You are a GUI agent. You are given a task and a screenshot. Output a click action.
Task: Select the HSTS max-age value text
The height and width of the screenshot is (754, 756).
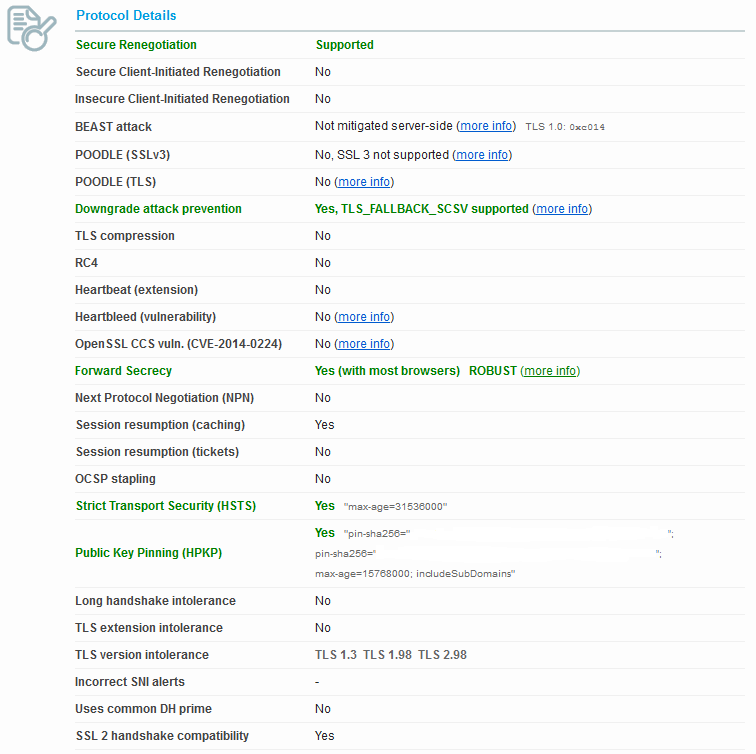point(395,507)
